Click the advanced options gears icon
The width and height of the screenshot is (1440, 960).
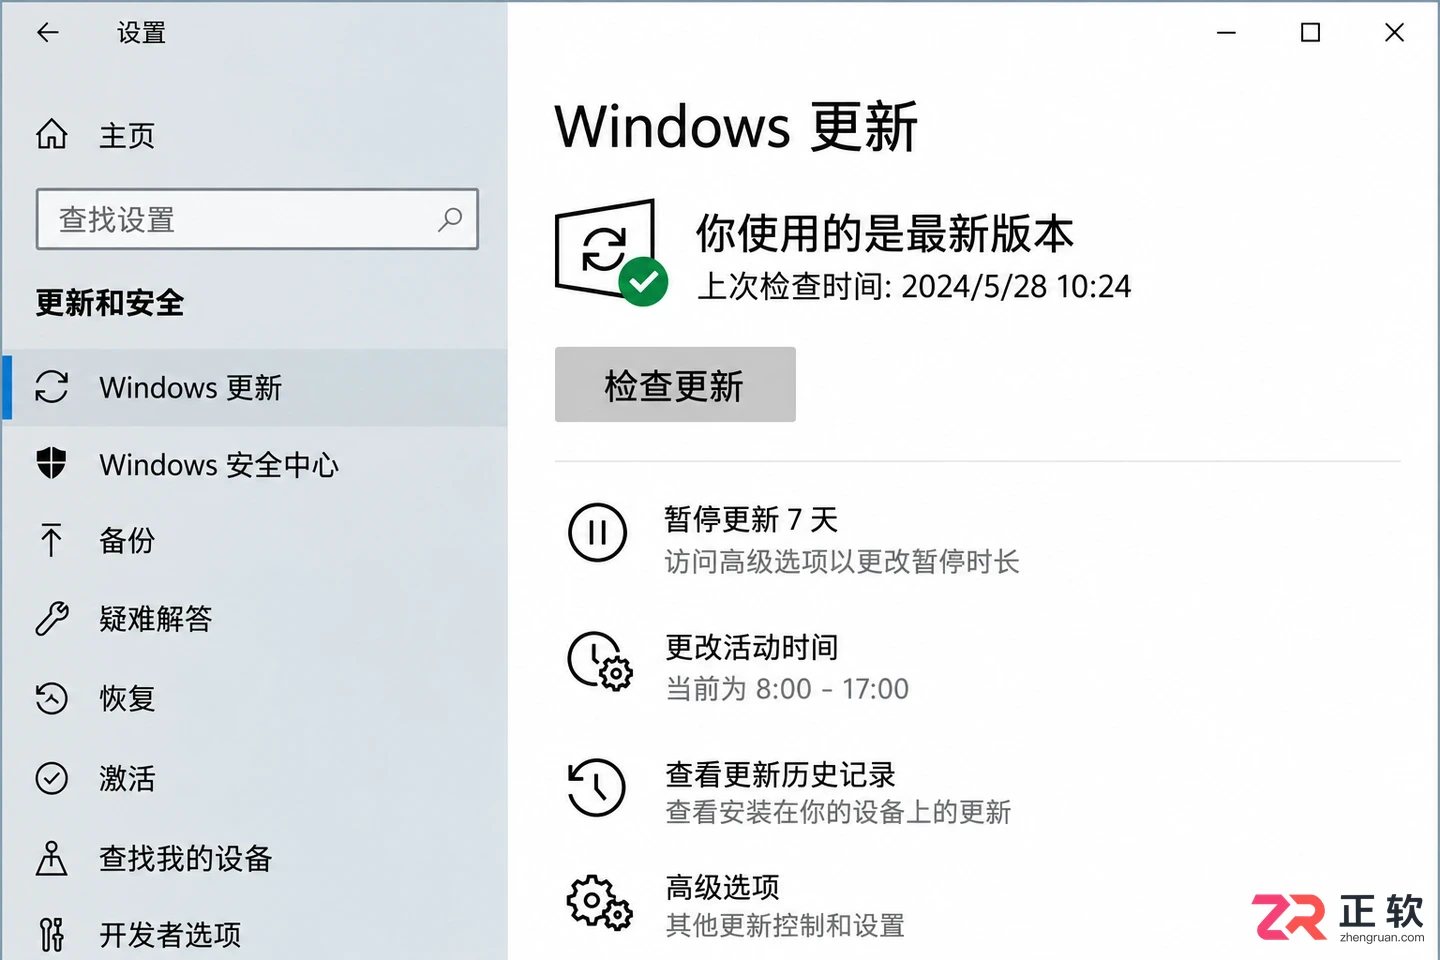click(600, 903)
